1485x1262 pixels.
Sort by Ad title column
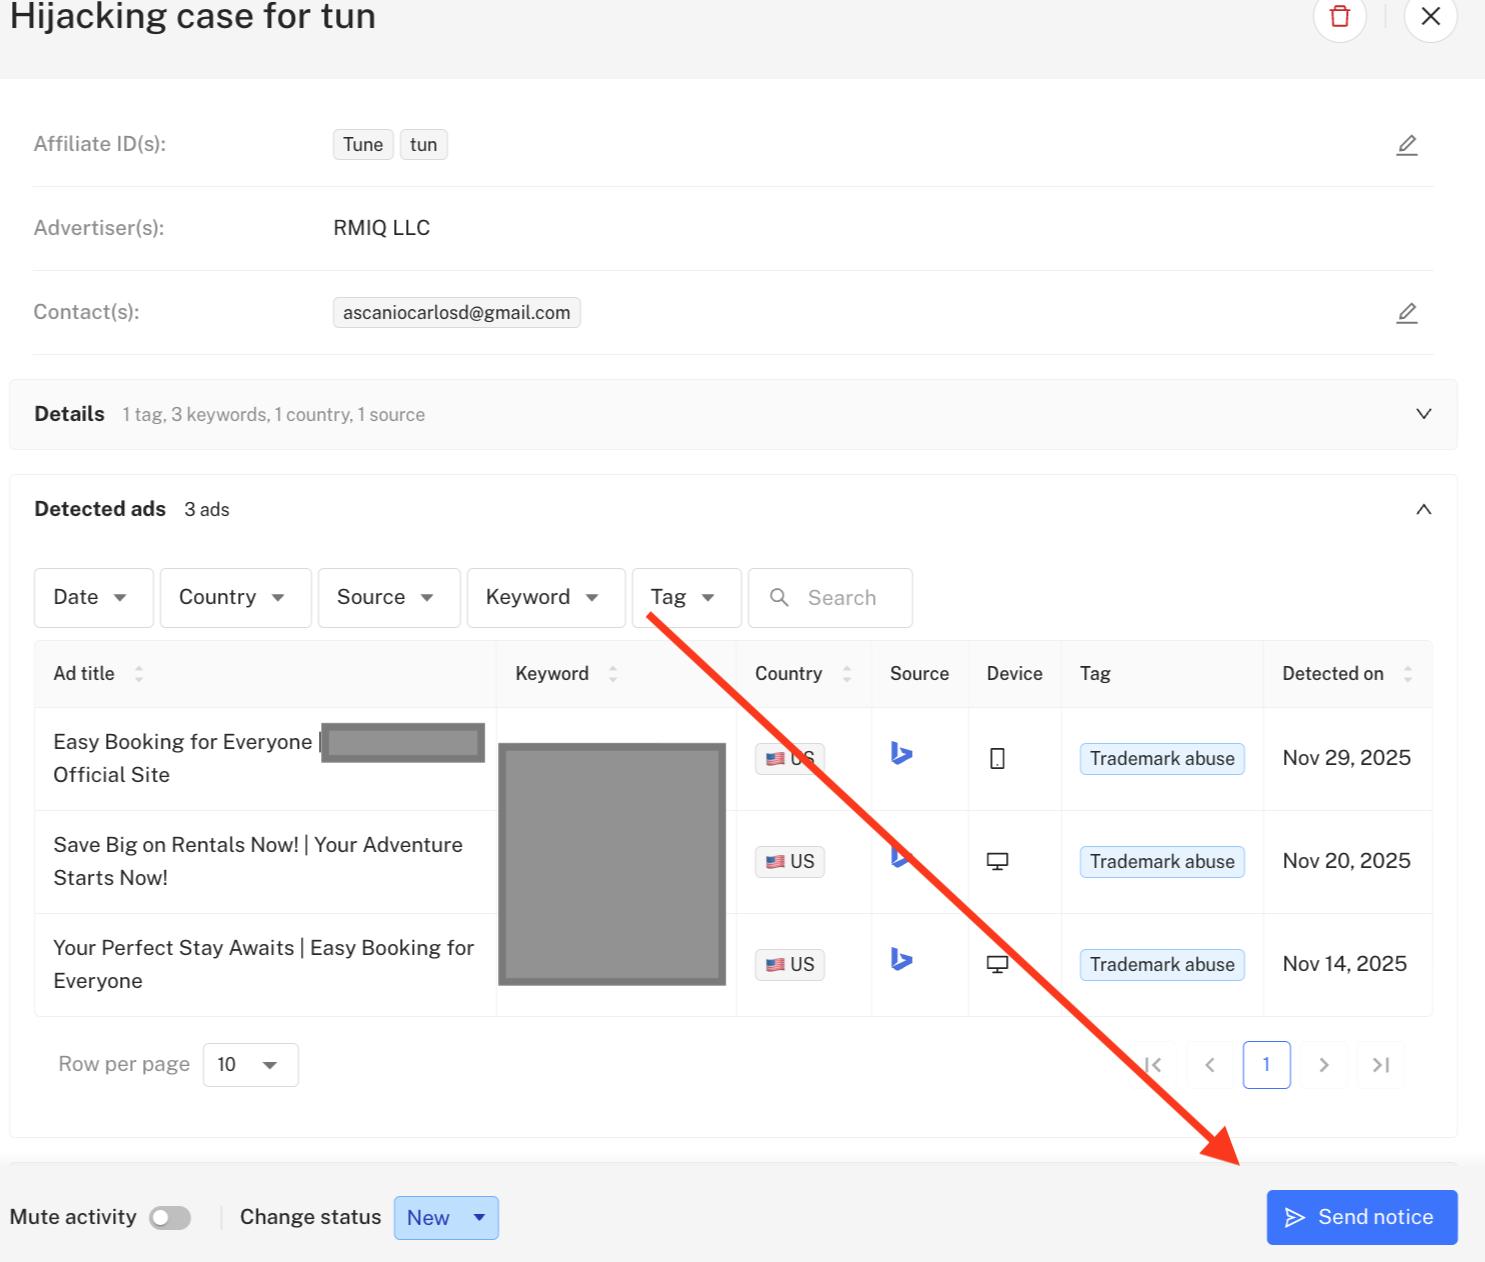pos(139,674)
